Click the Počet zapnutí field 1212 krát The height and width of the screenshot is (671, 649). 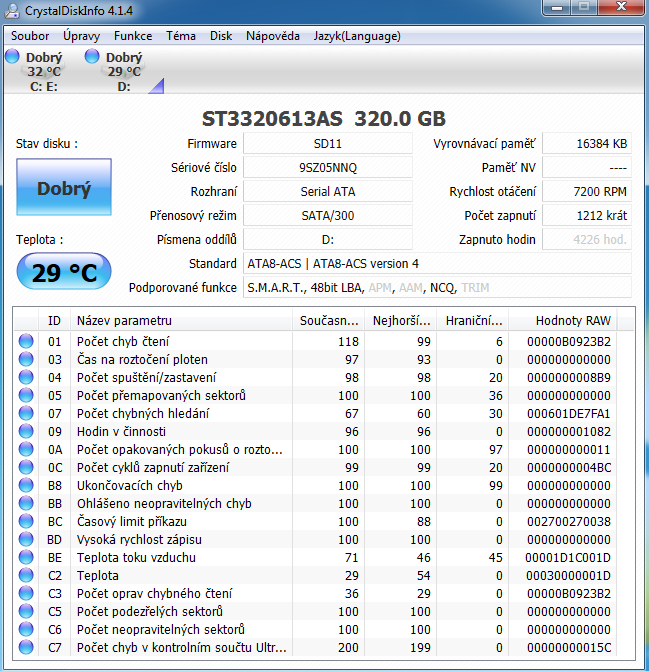tap(587, 215)
